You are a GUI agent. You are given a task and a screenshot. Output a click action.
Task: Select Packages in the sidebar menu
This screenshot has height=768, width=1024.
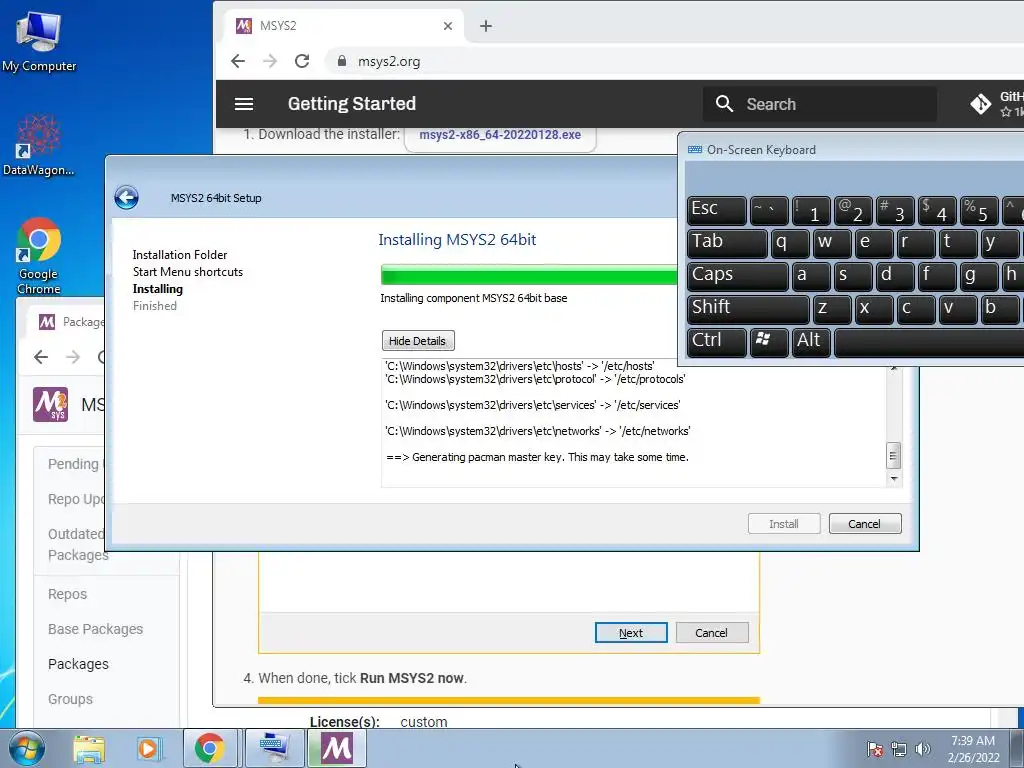tap(78, 664)
